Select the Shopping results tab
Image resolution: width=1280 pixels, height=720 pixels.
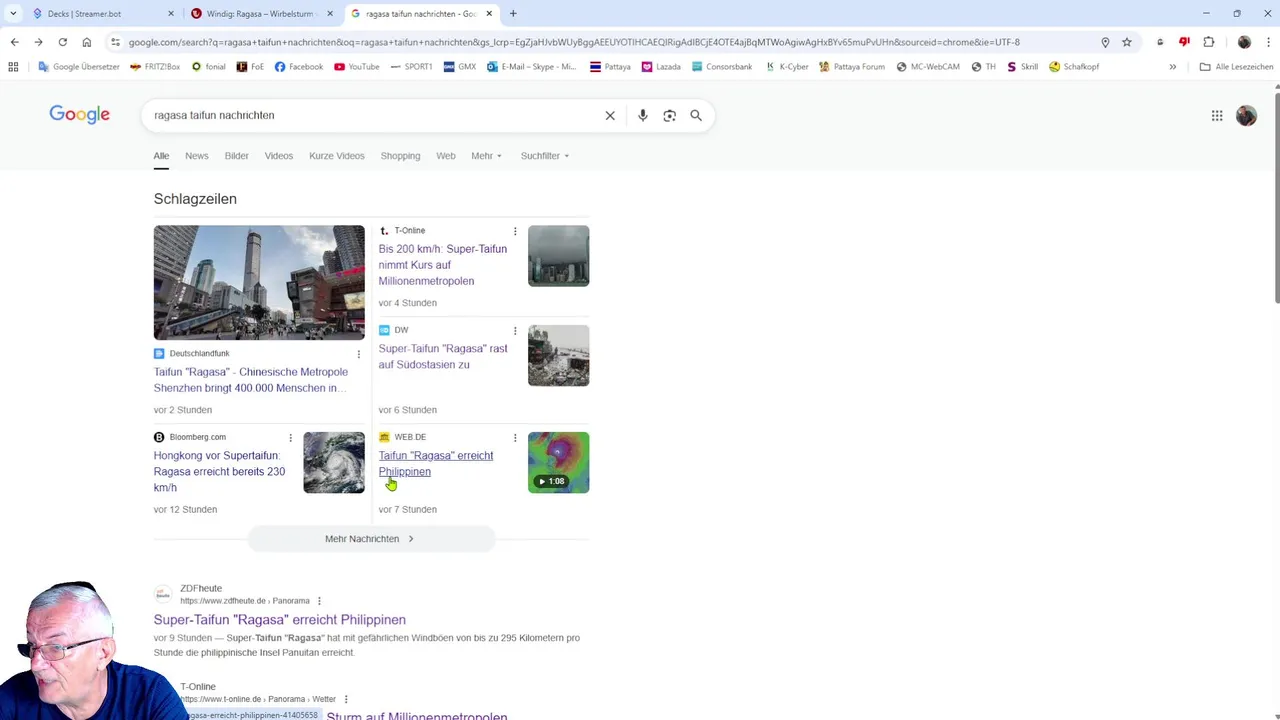coord(400,156)
